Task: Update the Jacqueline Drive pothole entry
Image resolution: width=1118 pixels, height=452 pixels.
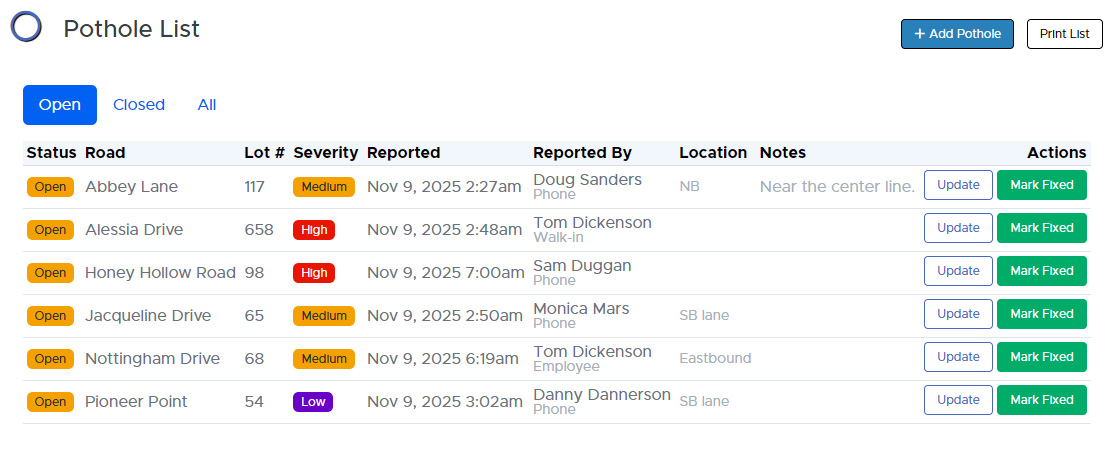Action: [x=958, y=314]
